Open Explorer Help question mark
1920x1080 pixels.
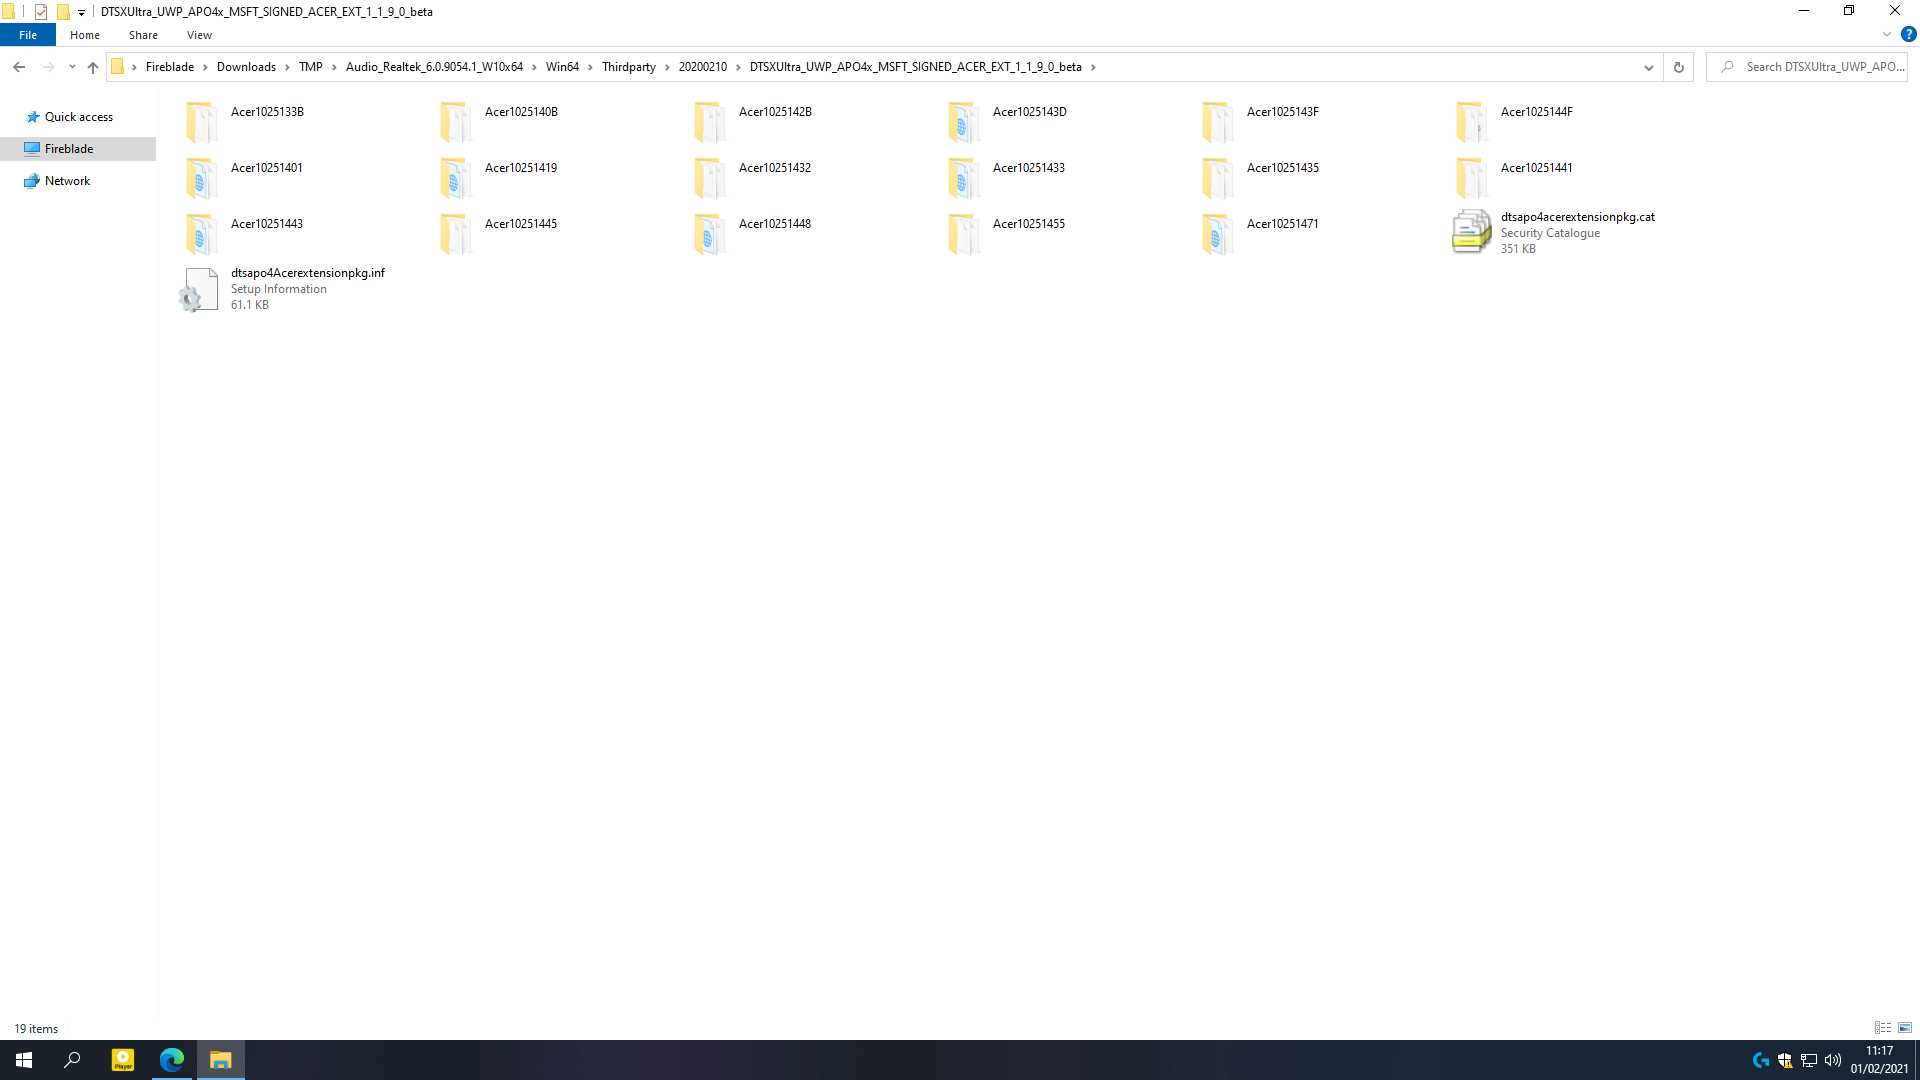pyautogui.click(x=1908, y=34)
